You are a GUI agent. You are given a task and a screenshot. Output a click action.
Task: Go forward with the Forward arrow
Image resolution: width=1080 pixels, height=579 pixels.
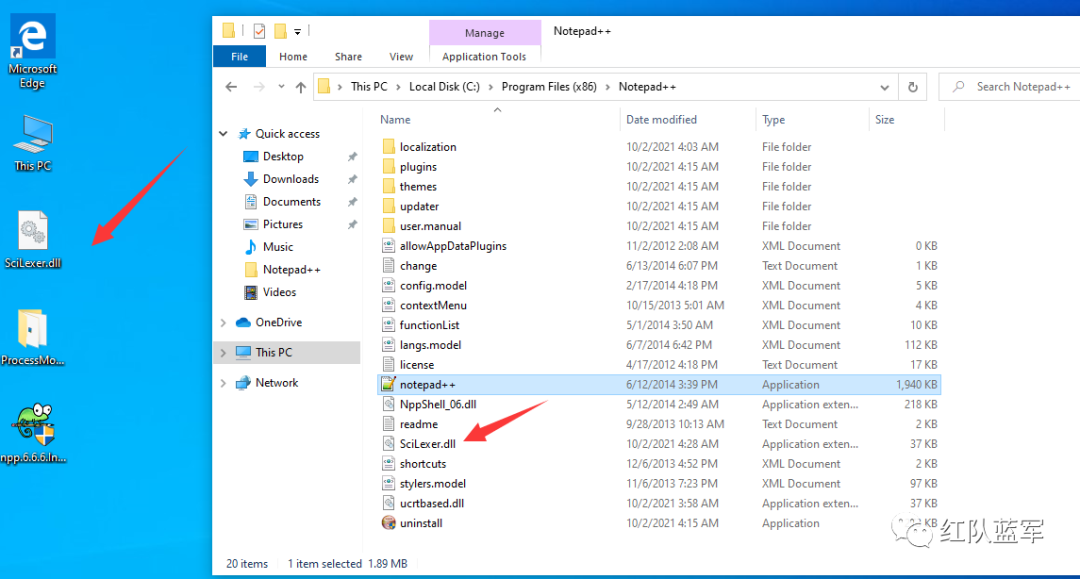259,87
